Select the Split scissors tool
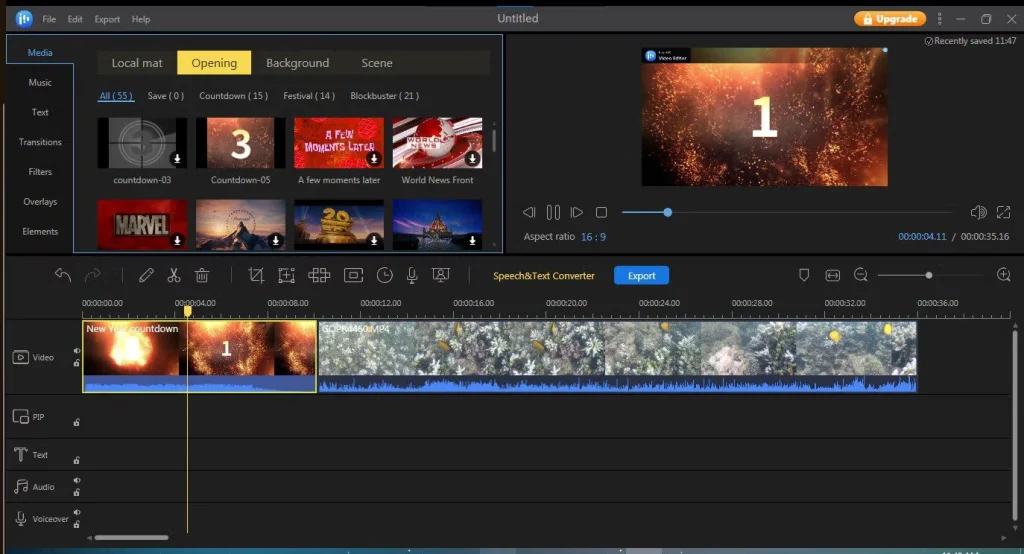The height and width of the screenshot is (554, 1024). tap(174, 276)
